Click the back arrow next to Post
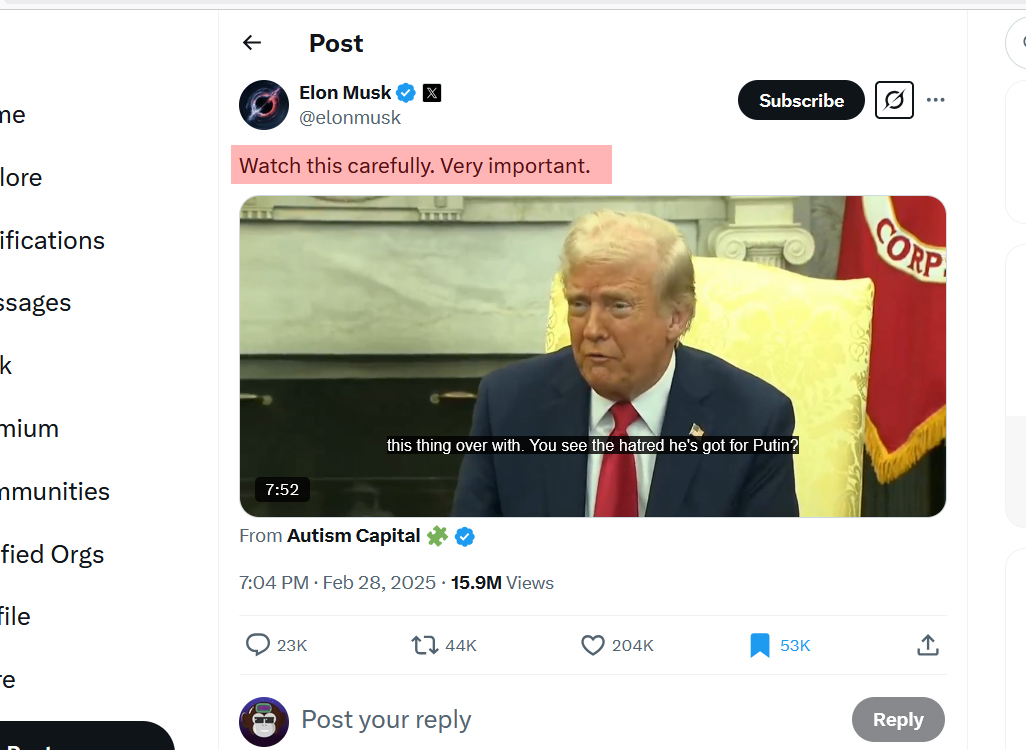 (252, 43)
